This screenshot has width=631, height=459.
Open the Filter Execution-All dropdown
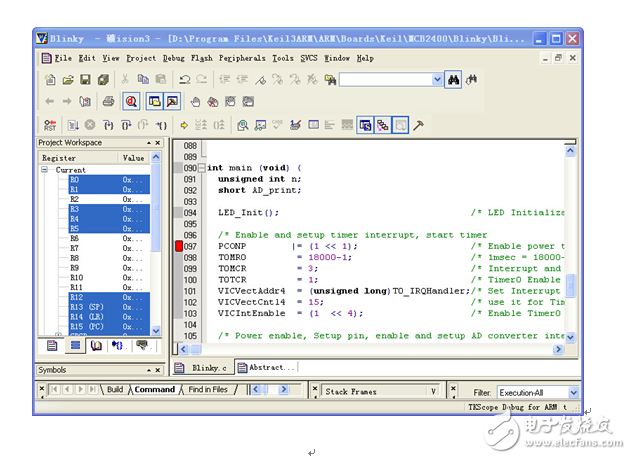tap(573, 393)
